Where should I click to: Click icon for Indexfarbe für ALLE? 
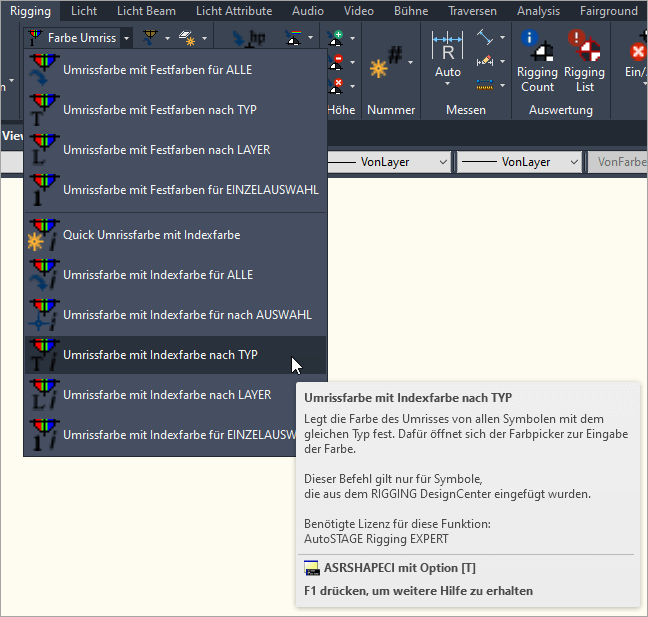tap(45, 275)
